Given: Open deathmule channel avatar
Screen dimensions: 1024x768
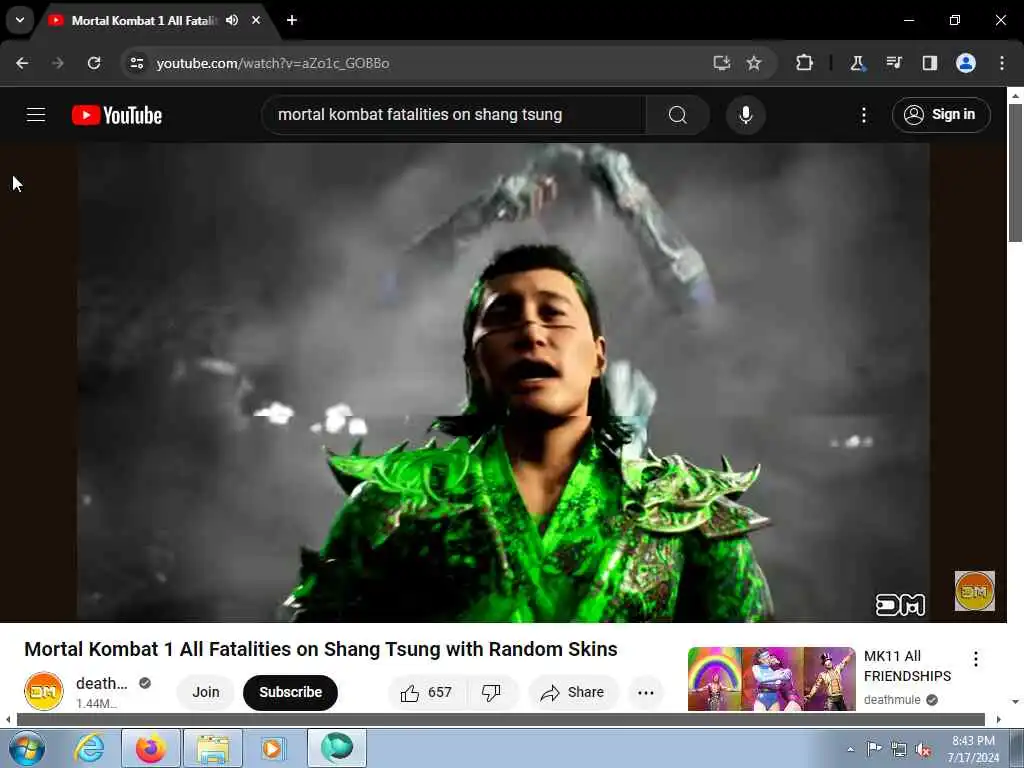Looking at the screenshot, I should [x=44, y=691].
